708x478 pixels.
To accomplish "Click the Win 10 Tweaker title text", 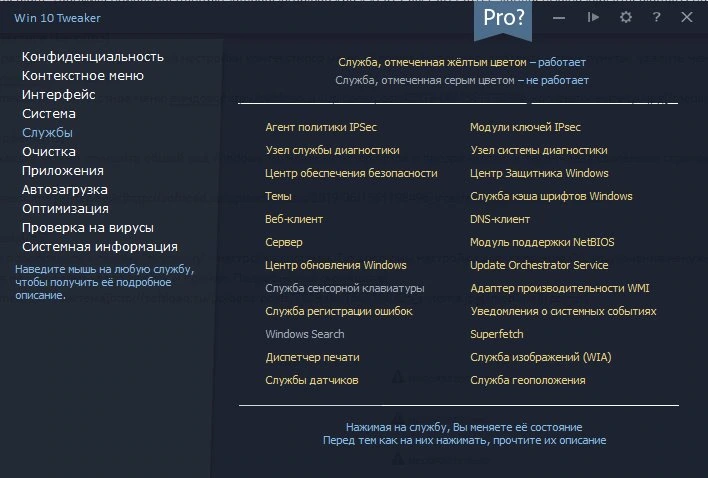I will coord(57,18).
